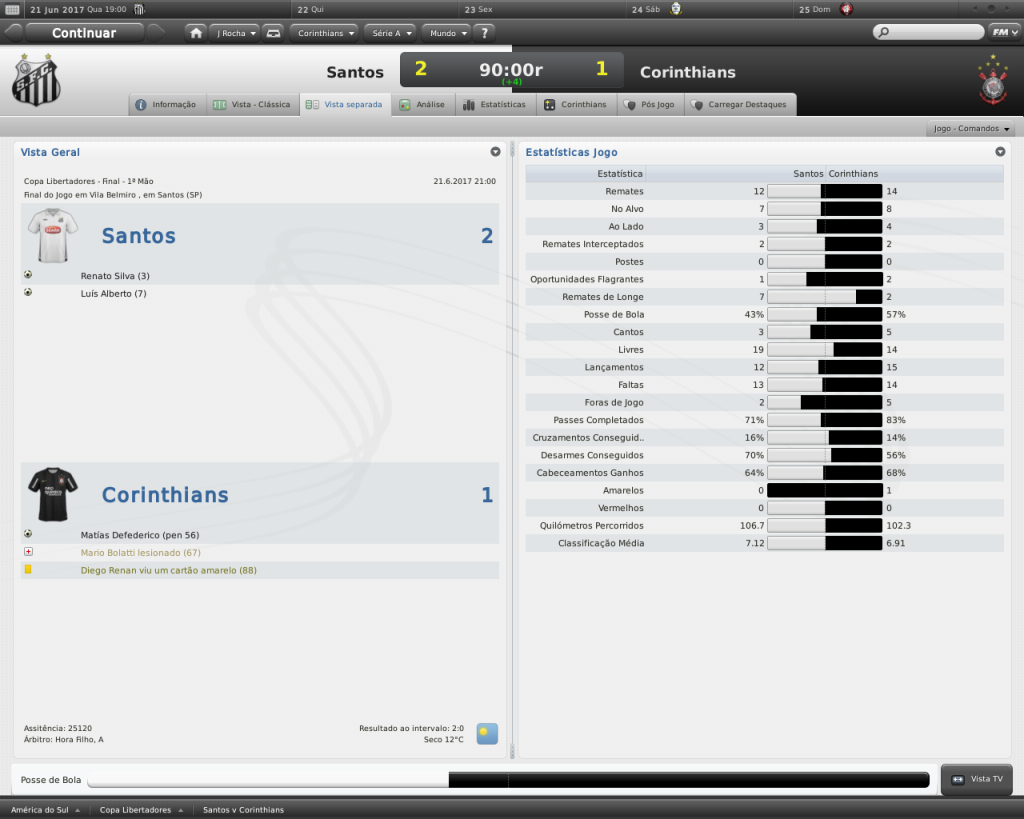The image size is (1024, 819).
Task: Open the Jogo - Comandos dropdown
Action: pos(972,129)
